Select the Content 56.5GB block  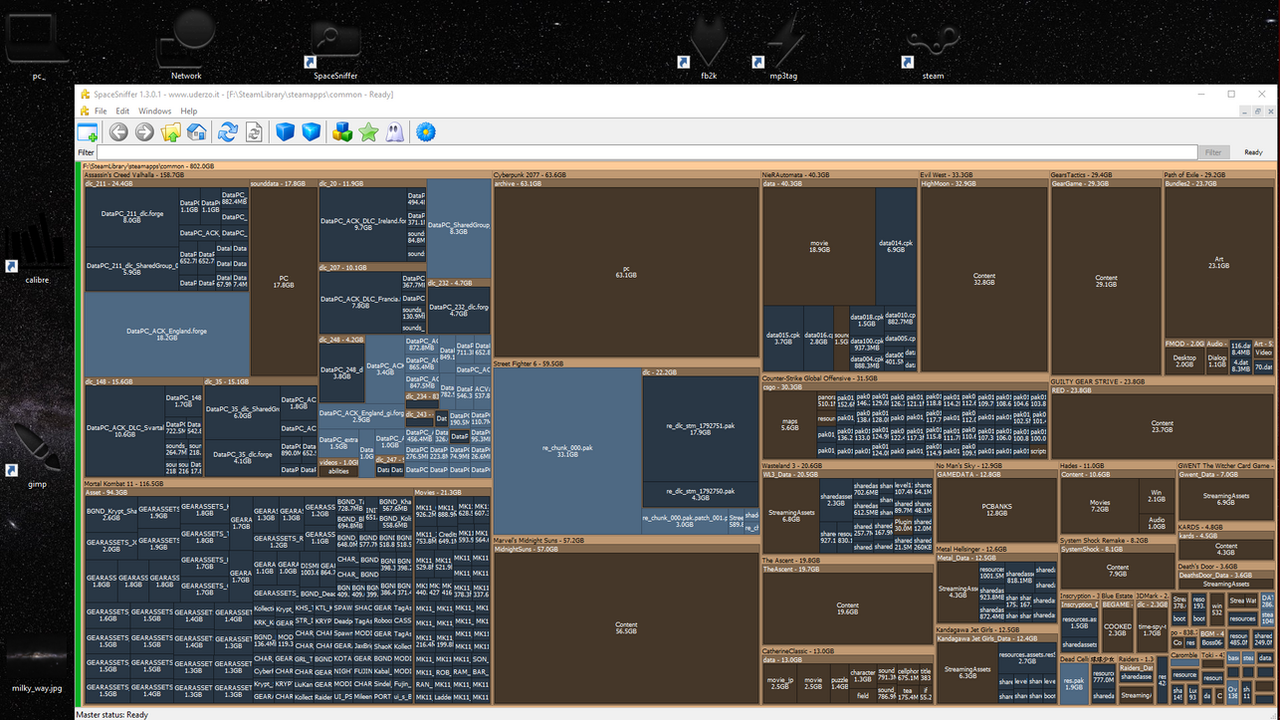[x=626, y=629]
